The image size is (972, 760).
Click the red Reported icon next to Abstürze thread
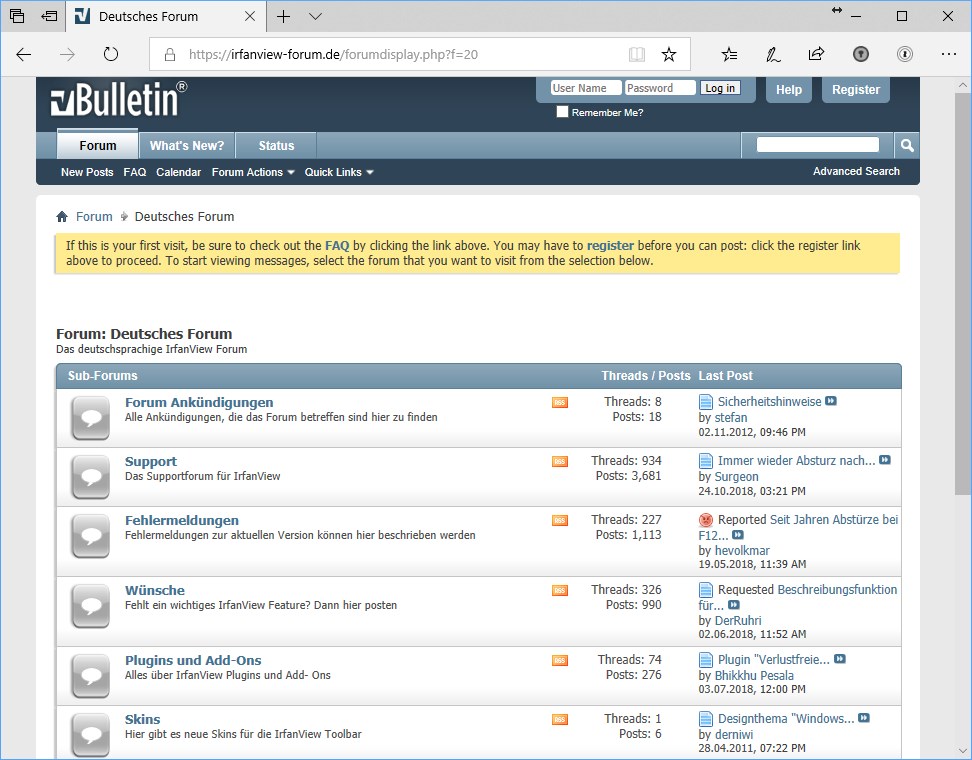tap(705, 519)
